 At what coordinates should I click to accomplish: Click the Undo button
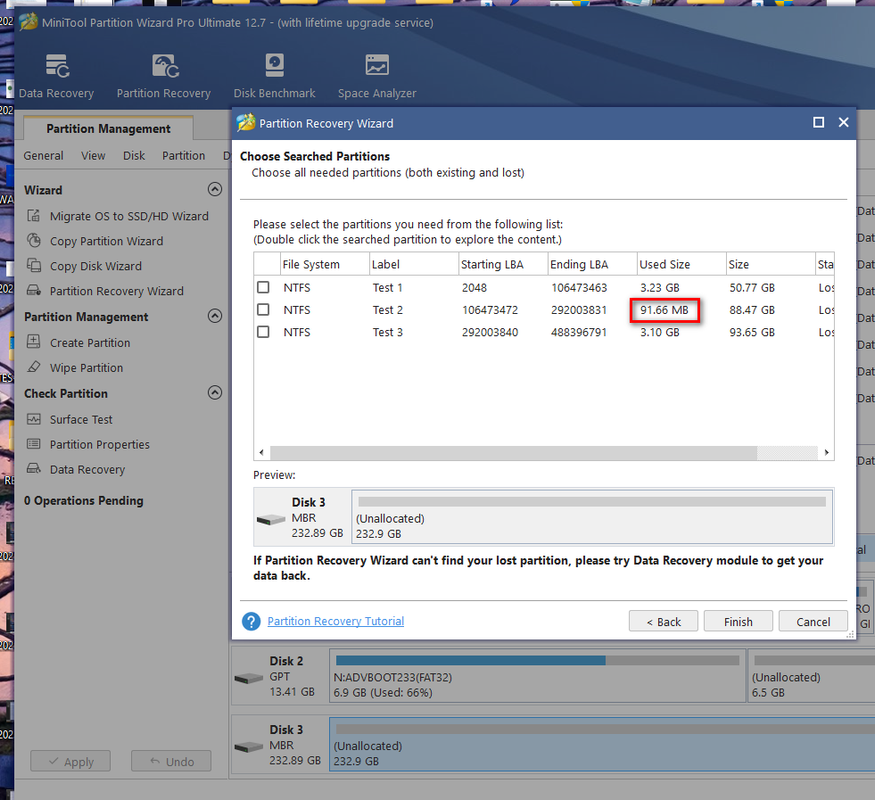(171, 761)
